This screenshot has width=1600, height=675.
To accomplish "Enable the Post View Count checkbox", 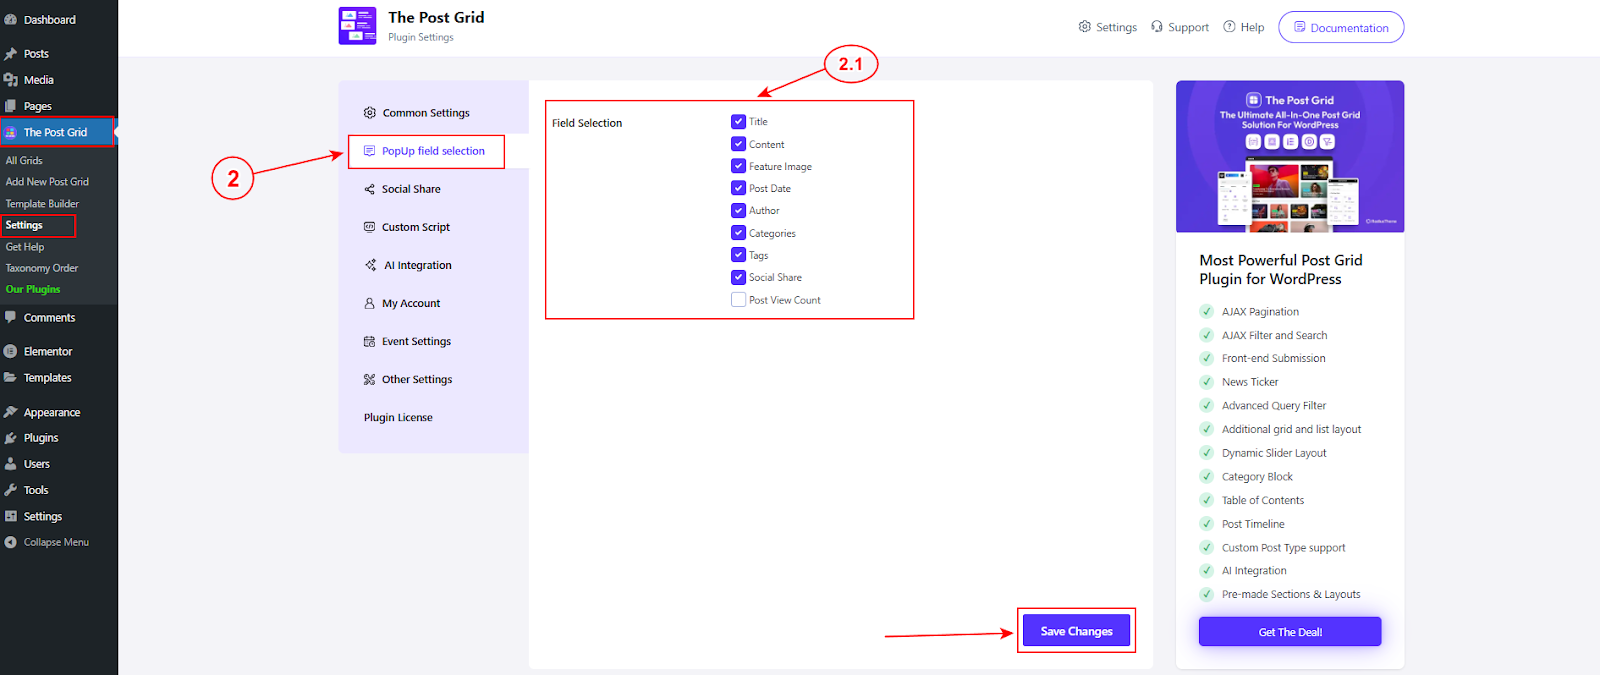I will (738, 300).
